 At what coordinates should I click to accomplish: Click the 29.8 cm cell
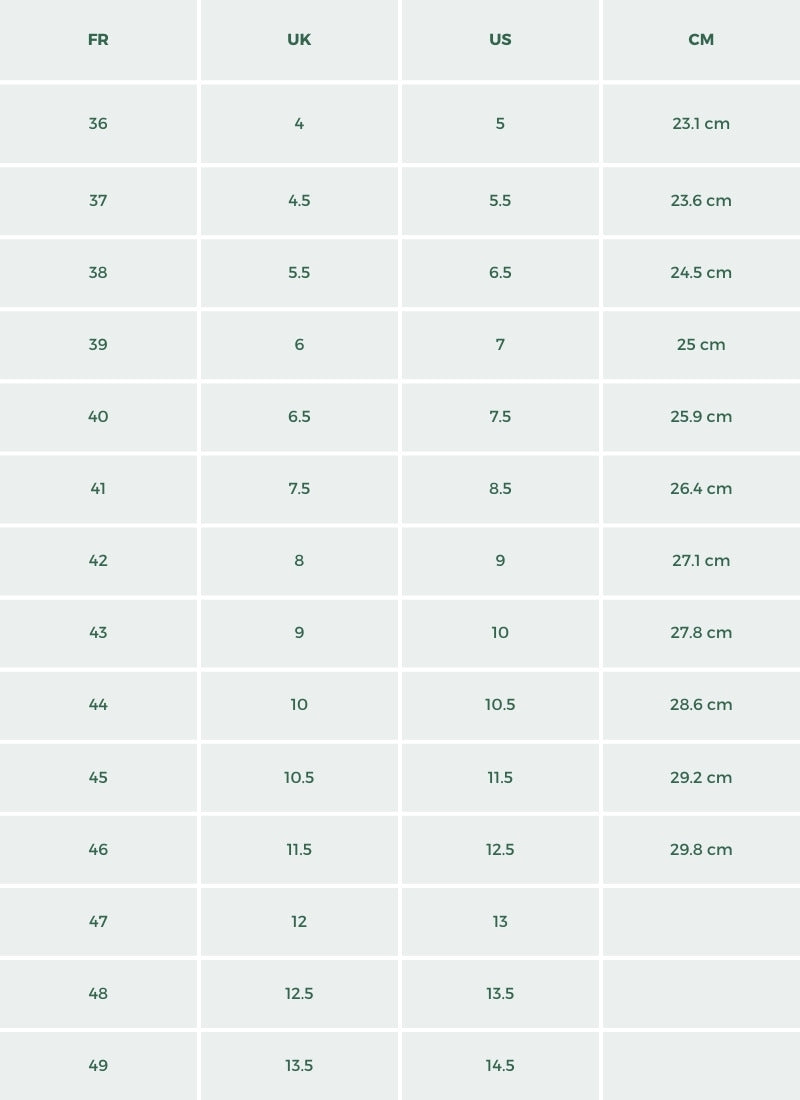pos(701,850)
